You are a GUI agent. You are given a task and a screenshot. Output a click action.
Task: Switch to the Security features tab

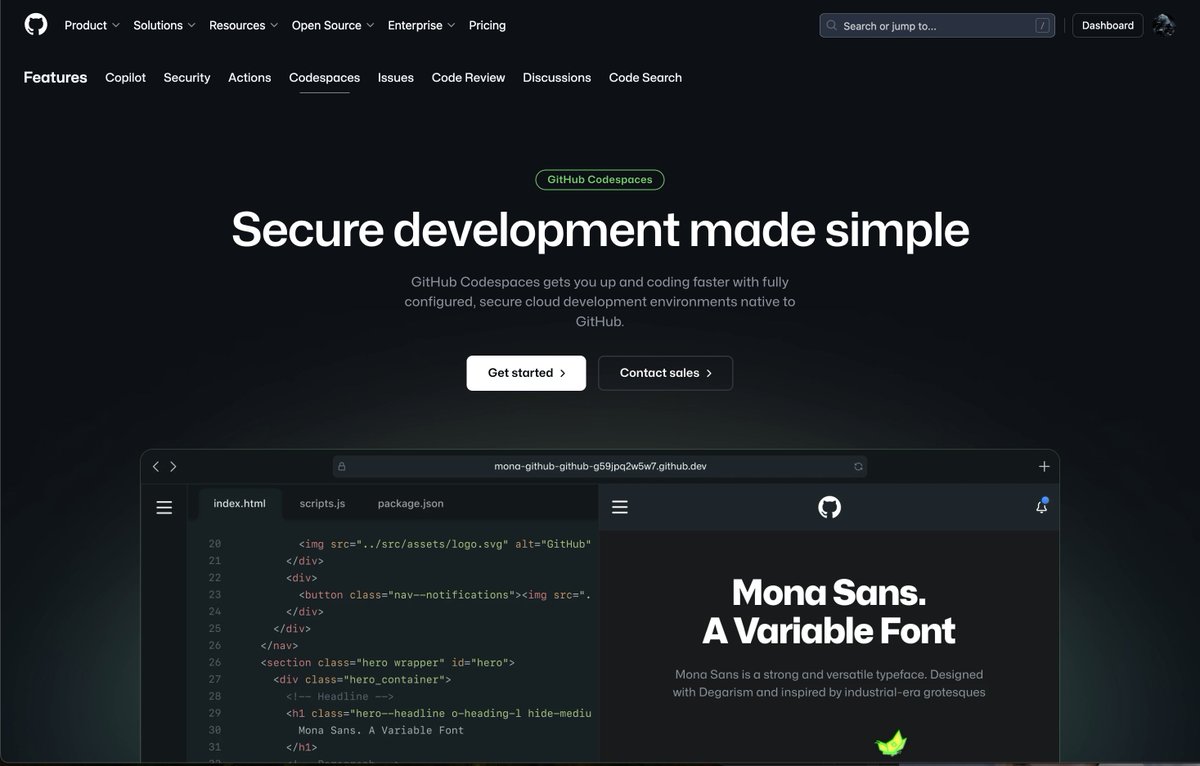tap(187, 77)
